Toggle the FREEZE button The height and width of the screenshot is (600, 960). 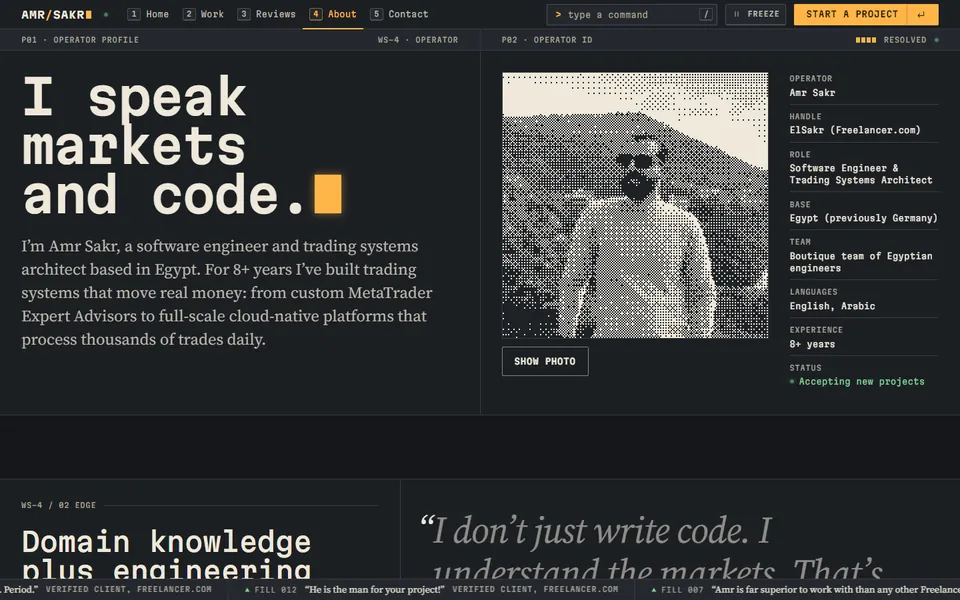(756, 14)
